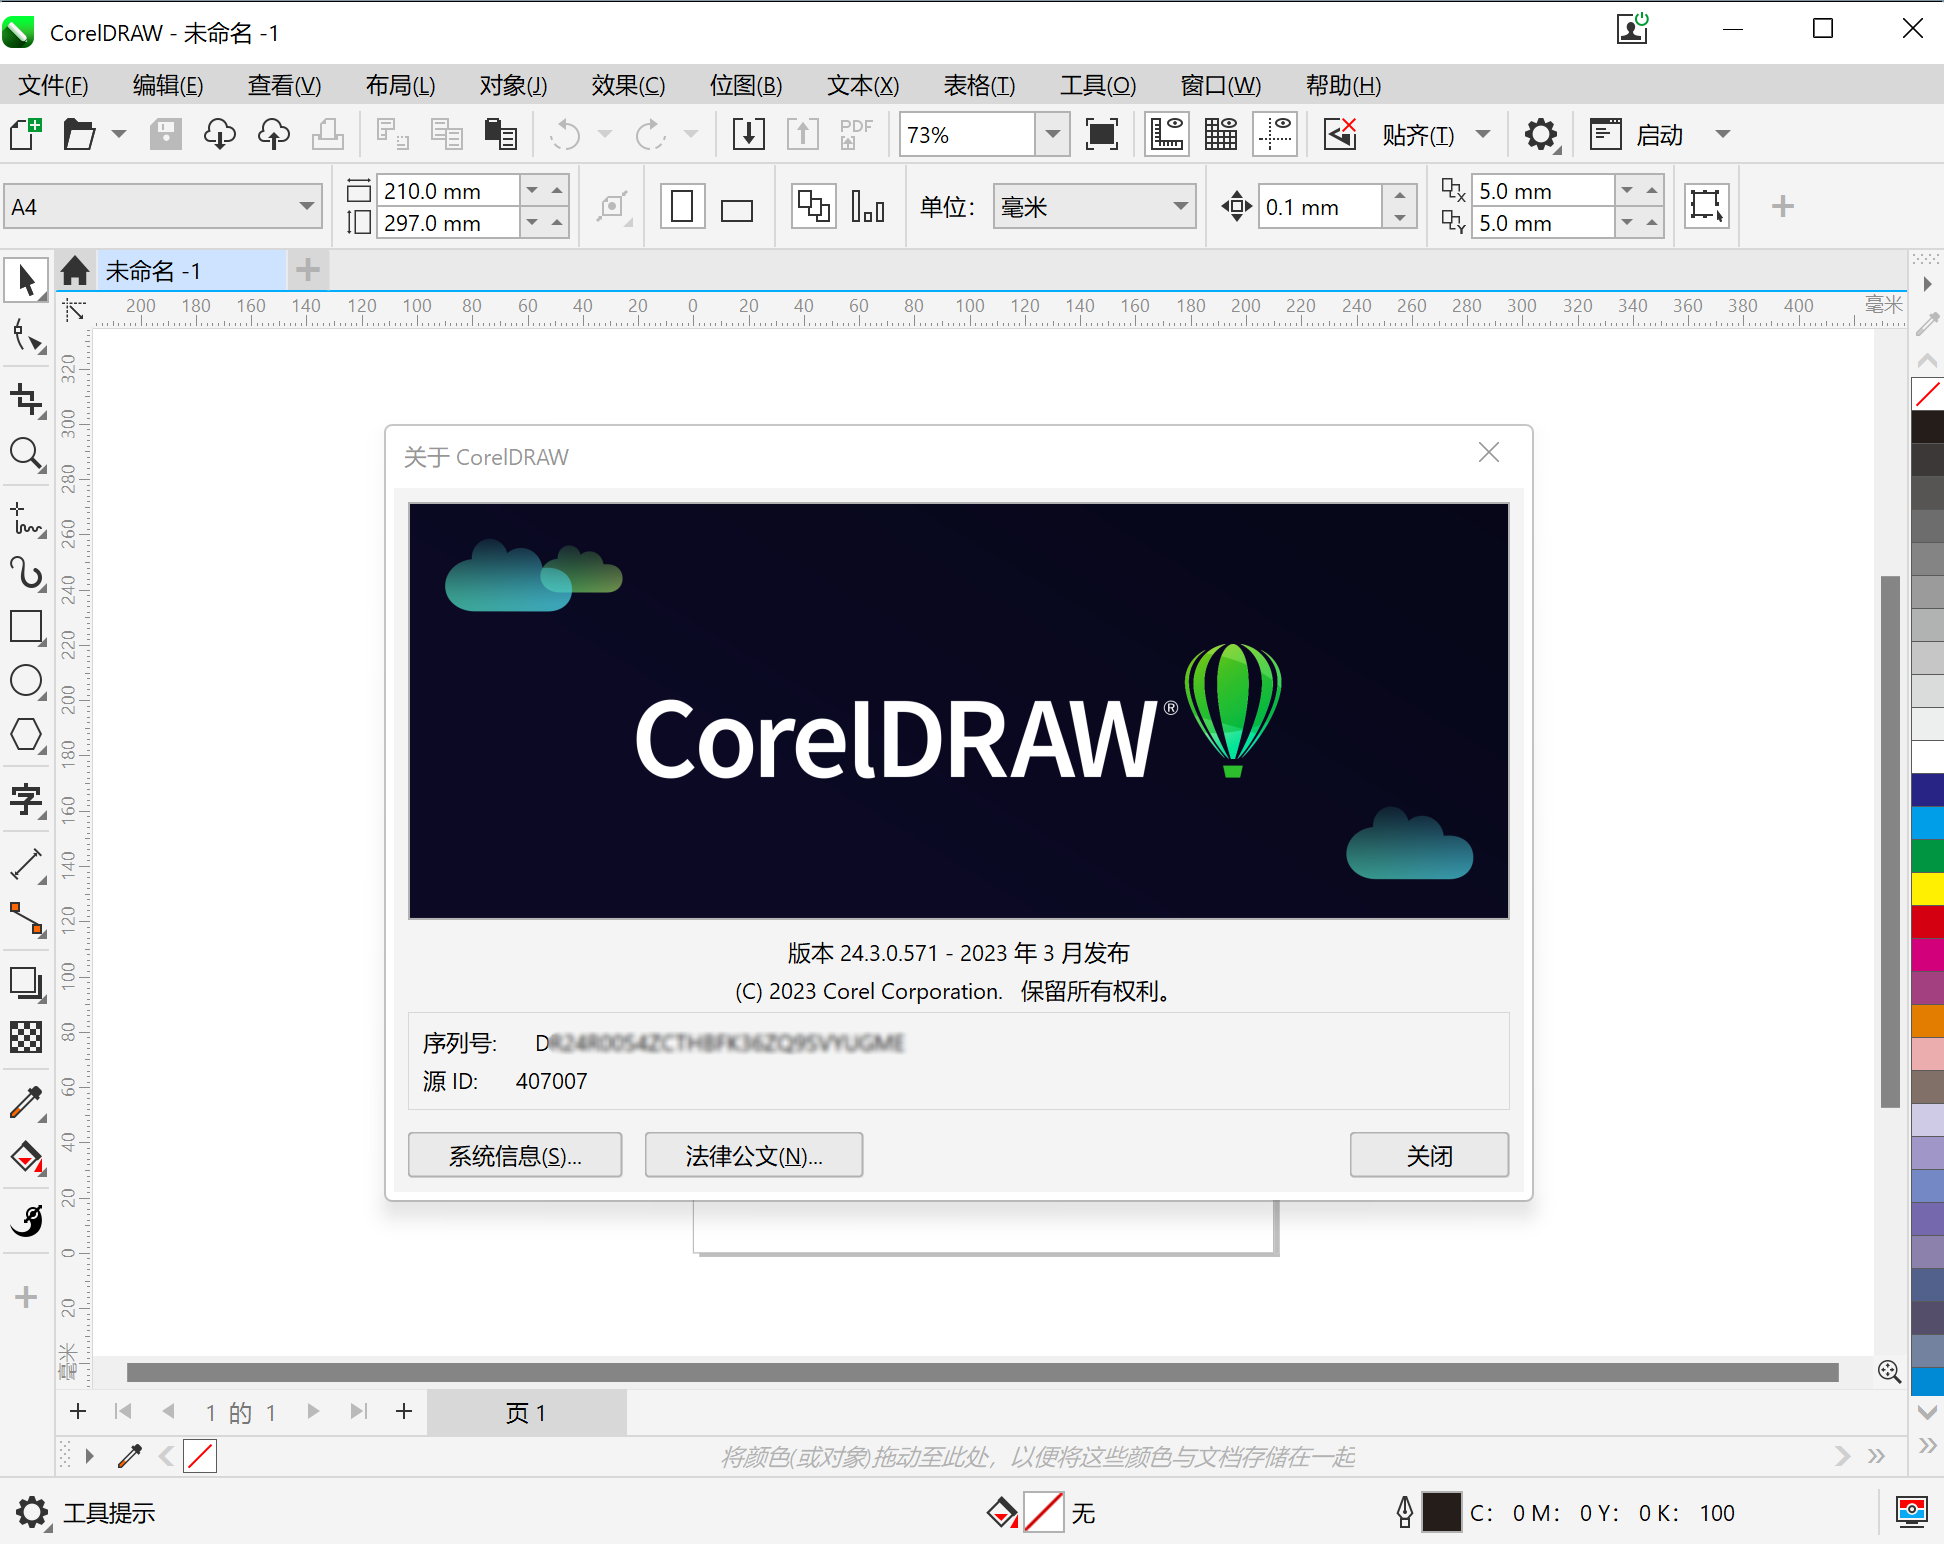Toggle Snap off button
This screenshot has width=1944, height=1544.
coord(1340,134)
